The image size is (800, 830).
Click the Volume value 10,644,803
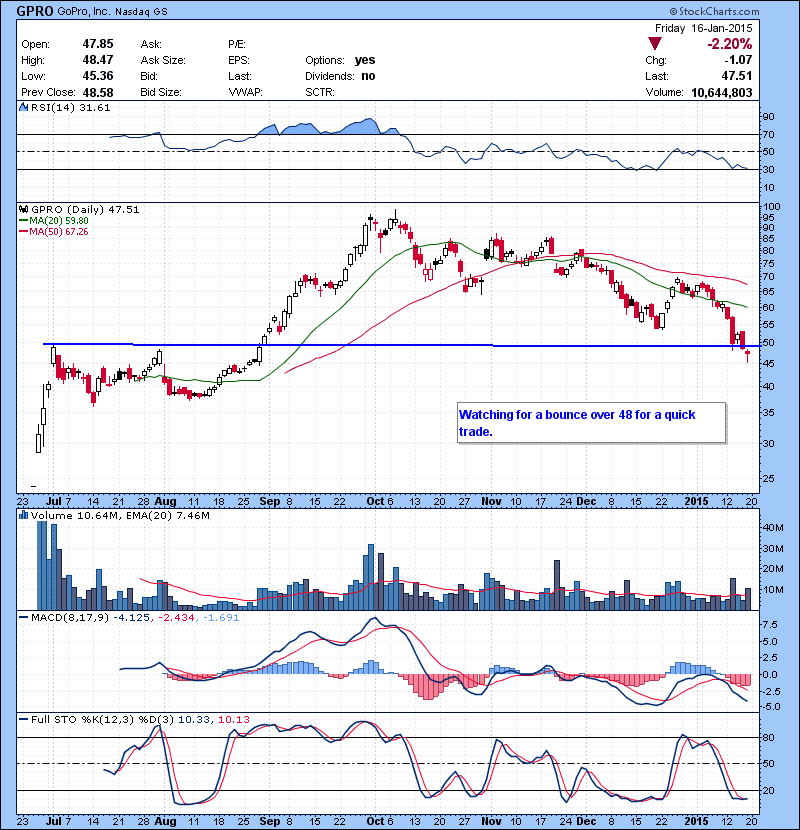722,93
